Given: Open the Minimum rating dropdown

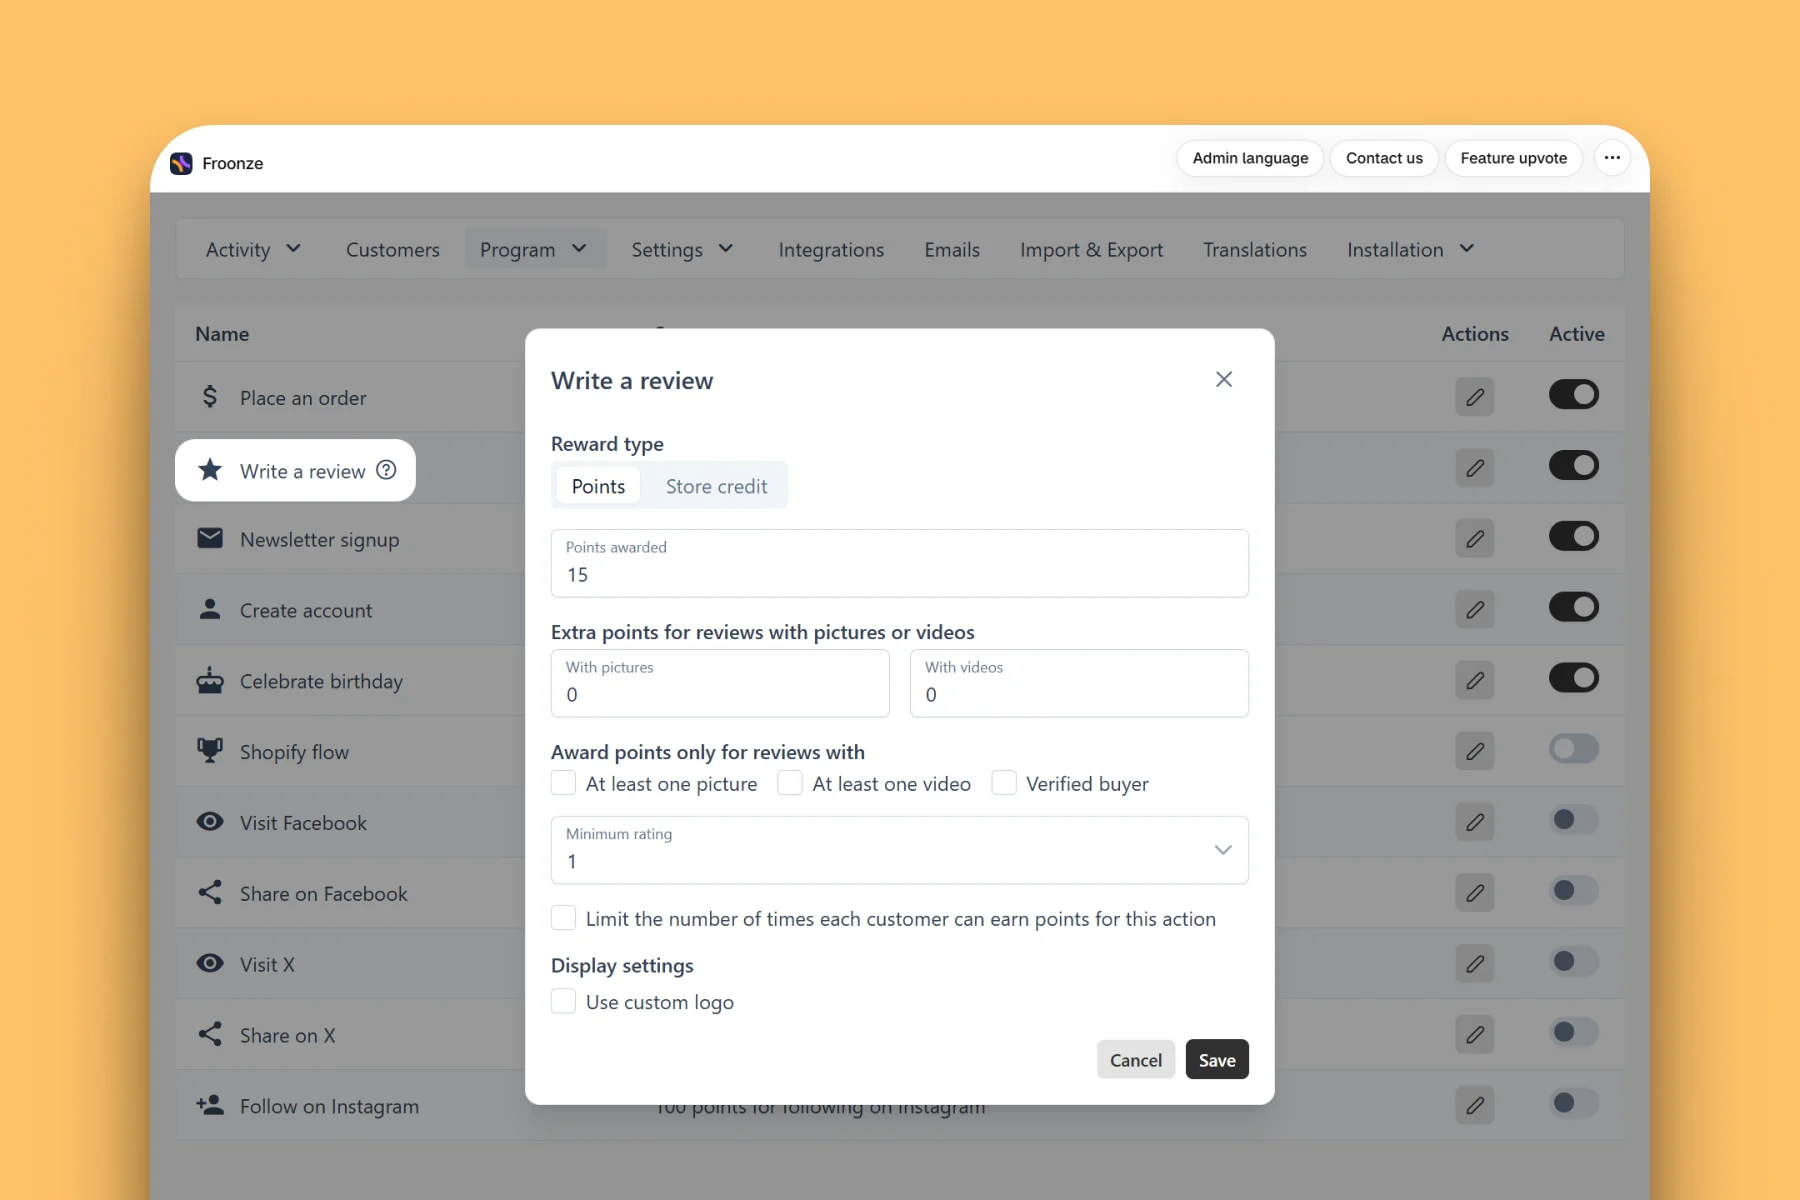Looking at the screenshot, I should (x=900, y=850).
